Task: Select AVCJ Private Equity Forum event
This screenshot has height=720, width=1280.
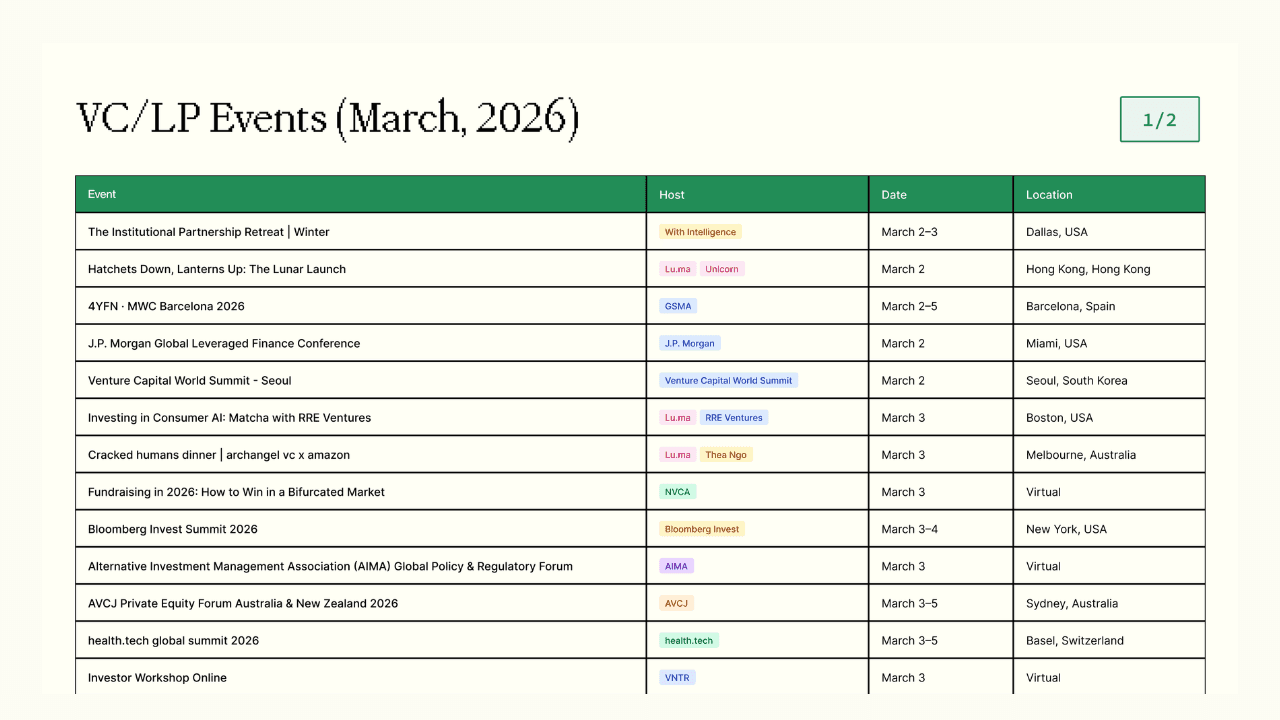Action: (x=243, y=603)
